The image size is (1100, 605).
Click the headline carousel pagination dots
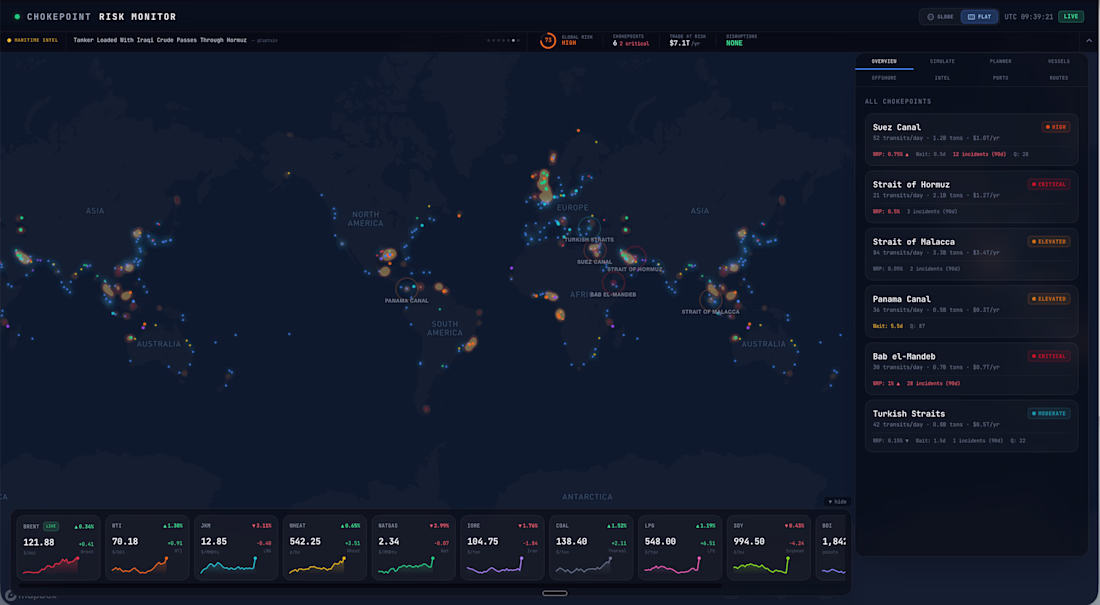click(504, 41)
